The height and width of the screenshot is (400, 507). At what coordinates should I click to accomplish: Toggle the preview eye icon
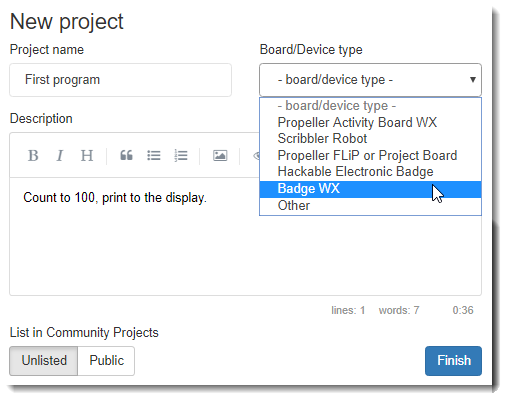tap(257, 156)
